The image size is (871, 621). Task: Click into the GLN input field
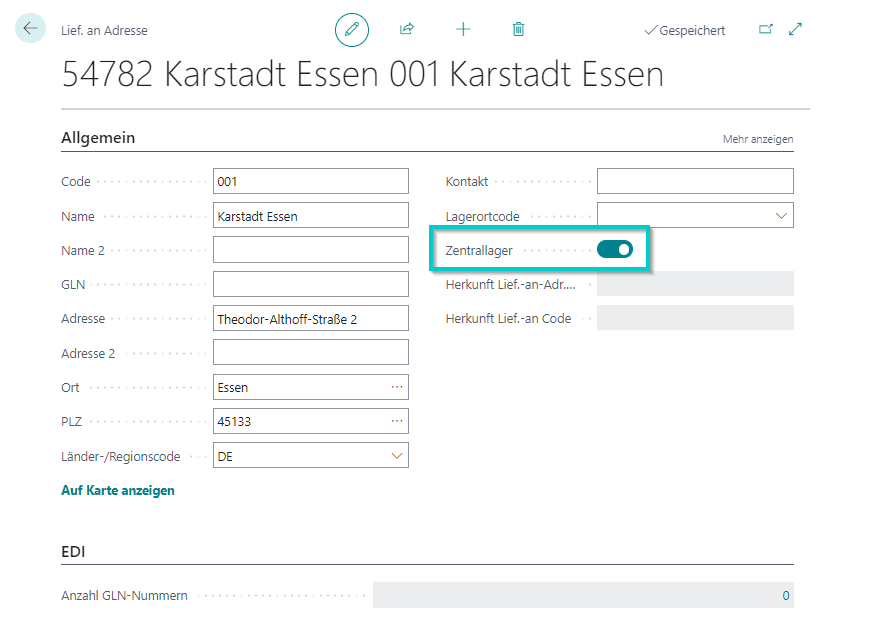coord(311,284)
